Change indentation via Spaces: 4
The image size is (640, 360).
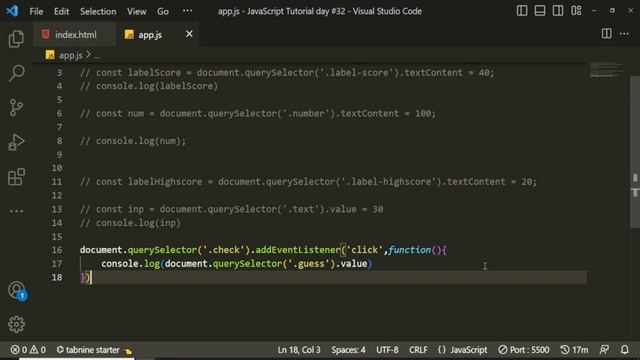(x=348, y=350)
